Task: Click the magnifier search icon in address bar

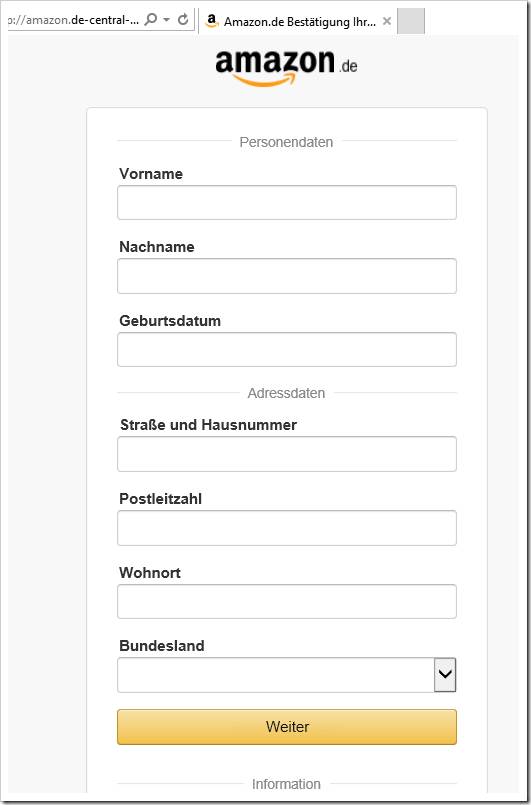Action: (150, 20)
